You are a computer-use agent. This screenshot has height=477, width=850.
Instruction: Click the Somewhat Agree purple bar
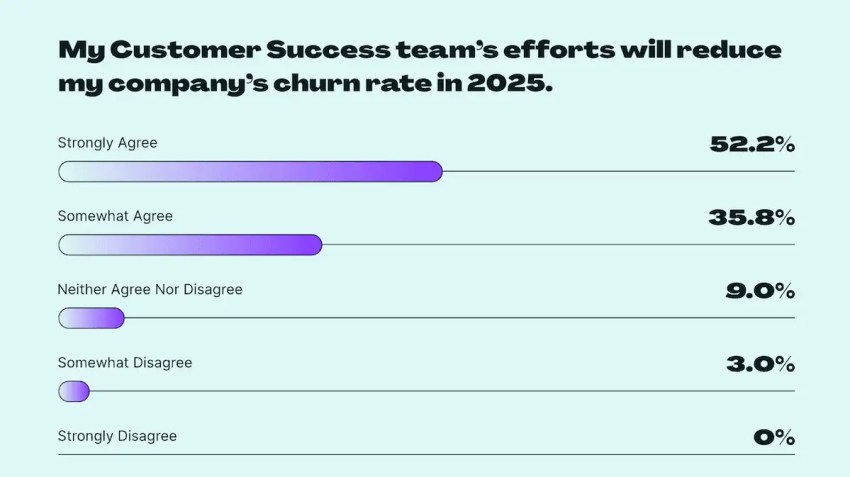tap(190, 244)
